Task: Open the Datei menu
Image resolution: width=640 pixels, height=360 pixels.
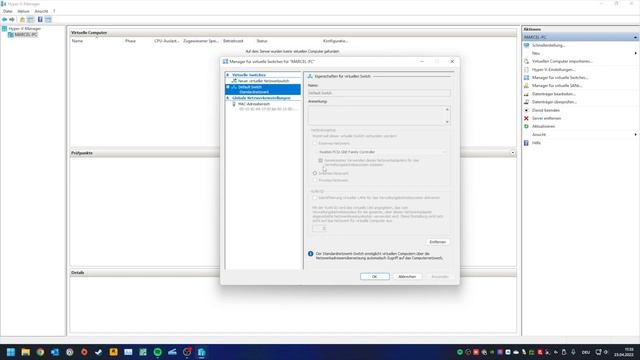Action: 8,11
